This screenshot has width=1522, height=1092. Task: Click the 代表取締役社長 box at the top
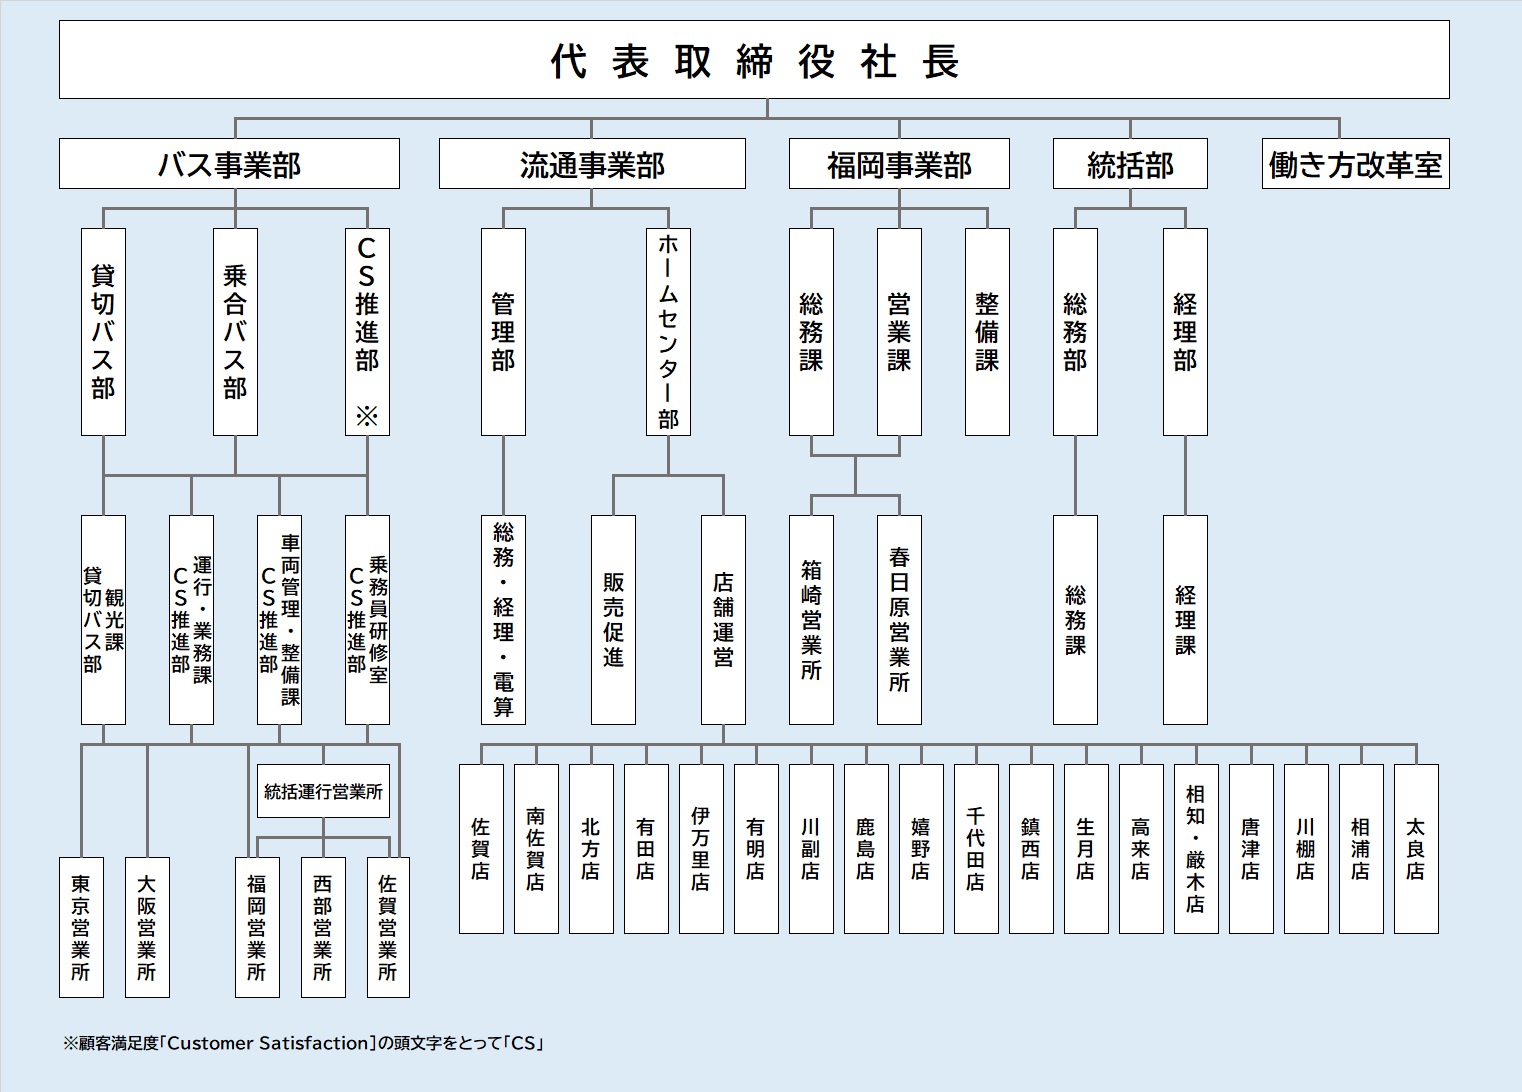point(754,60)
